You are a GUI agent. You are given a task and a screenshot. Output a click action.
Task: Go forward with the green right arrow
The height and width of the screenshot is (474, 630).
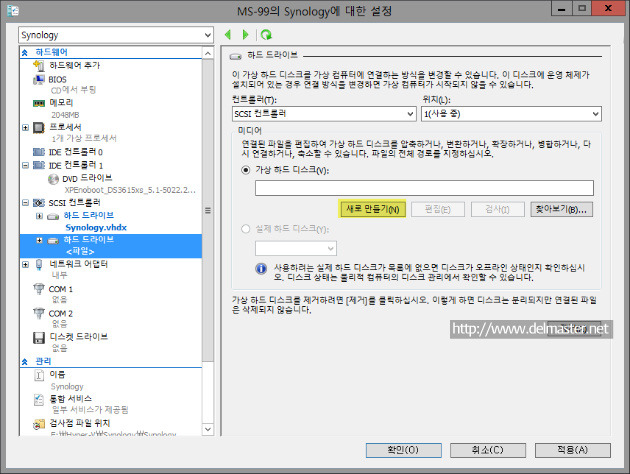[245, 35]
